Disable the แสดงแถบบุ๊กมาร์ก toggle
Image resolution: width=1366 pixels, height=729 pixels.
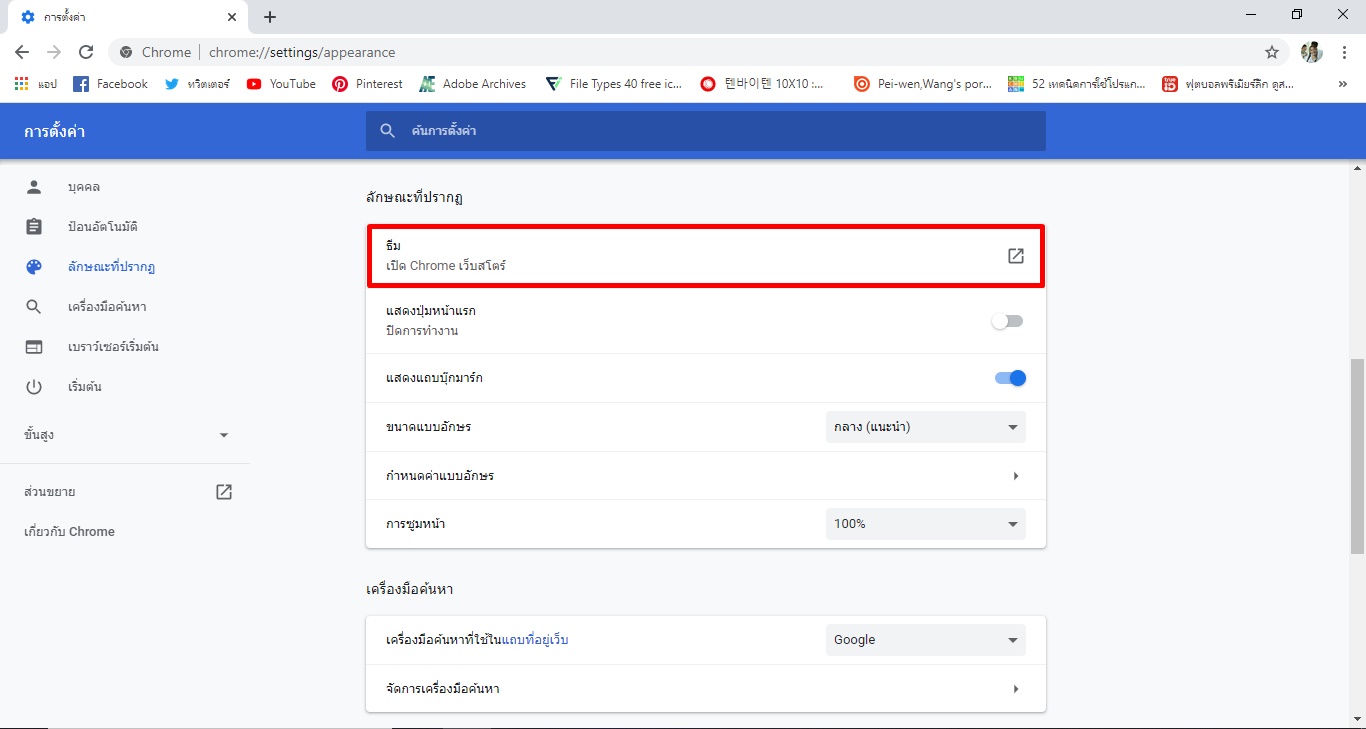1010,378
